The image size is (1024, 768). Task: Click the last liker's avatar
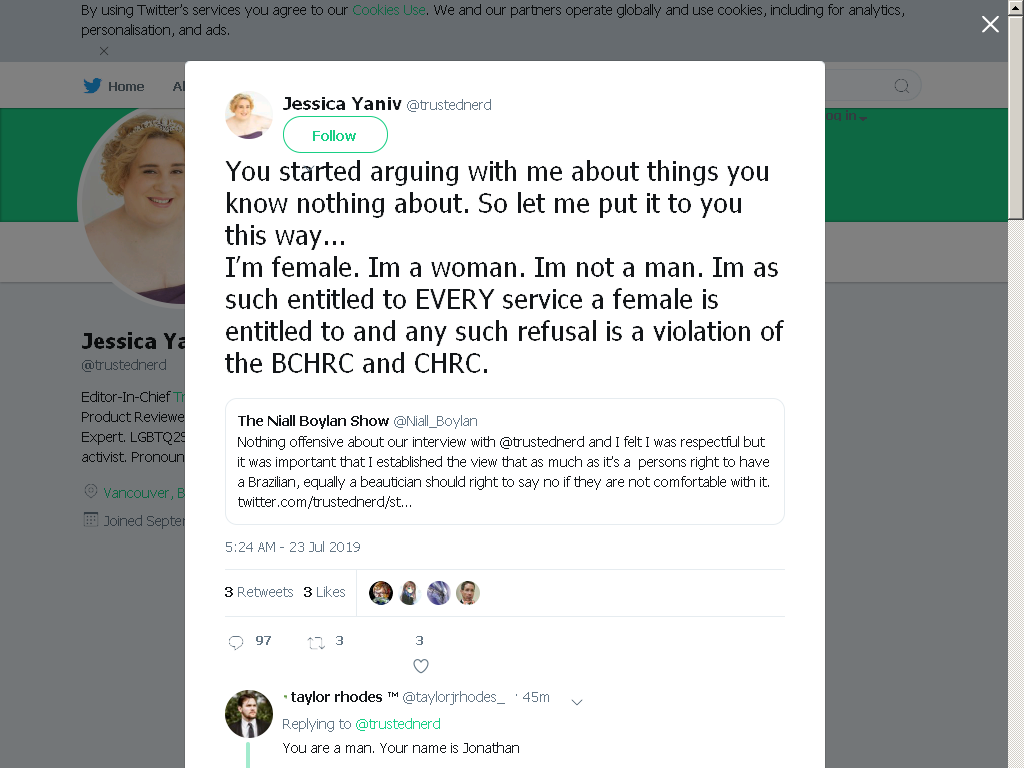468,593
